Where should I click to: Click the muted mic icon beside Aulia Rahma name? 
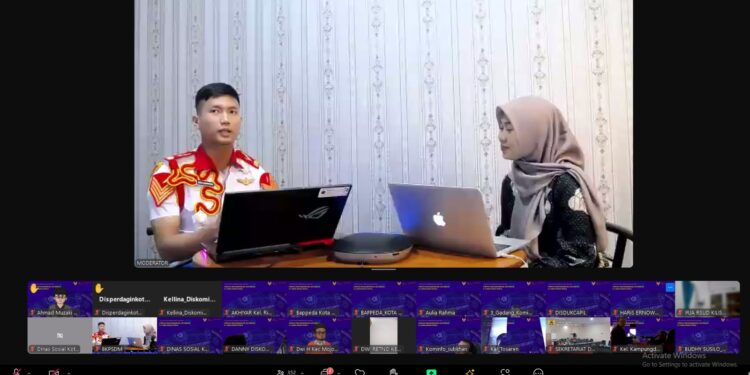[421, 313]
